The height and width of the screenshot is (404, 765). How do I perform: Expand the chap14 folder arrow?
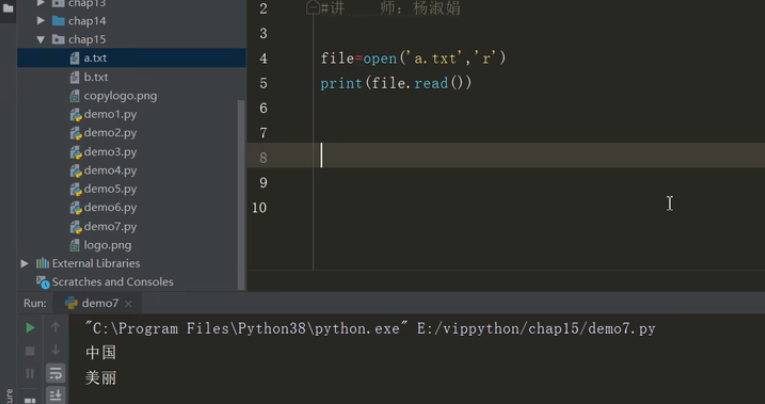pyautogui.click(x=41, y=20)
